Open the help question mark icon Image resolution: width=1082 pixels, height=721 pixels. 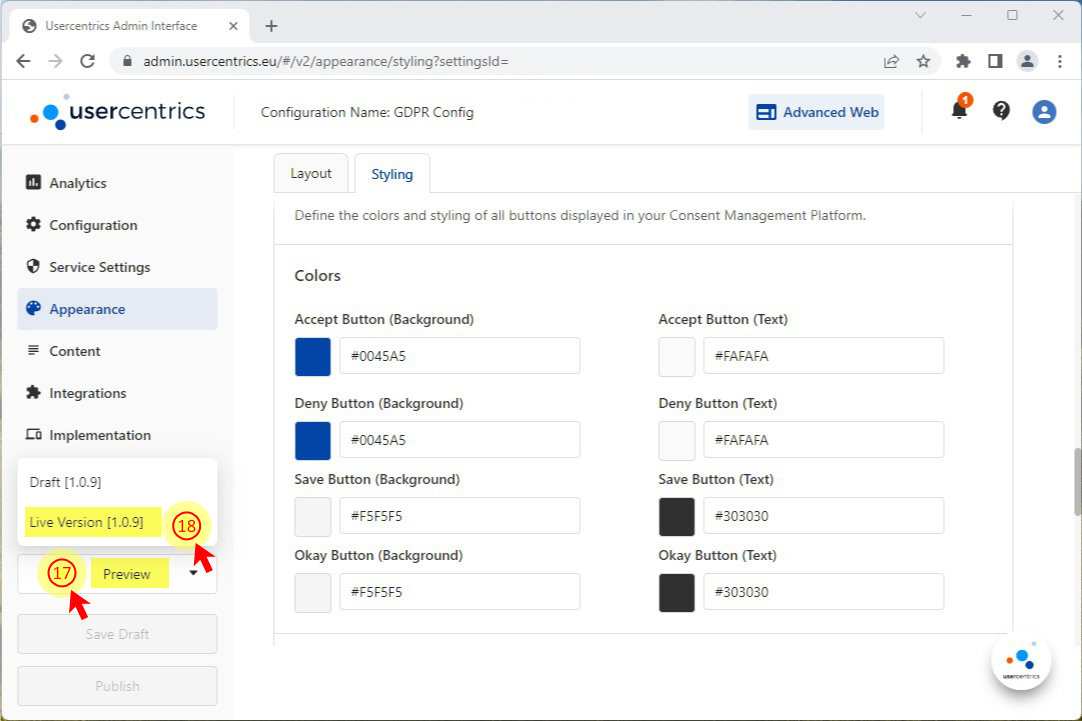coord(1001,111)
